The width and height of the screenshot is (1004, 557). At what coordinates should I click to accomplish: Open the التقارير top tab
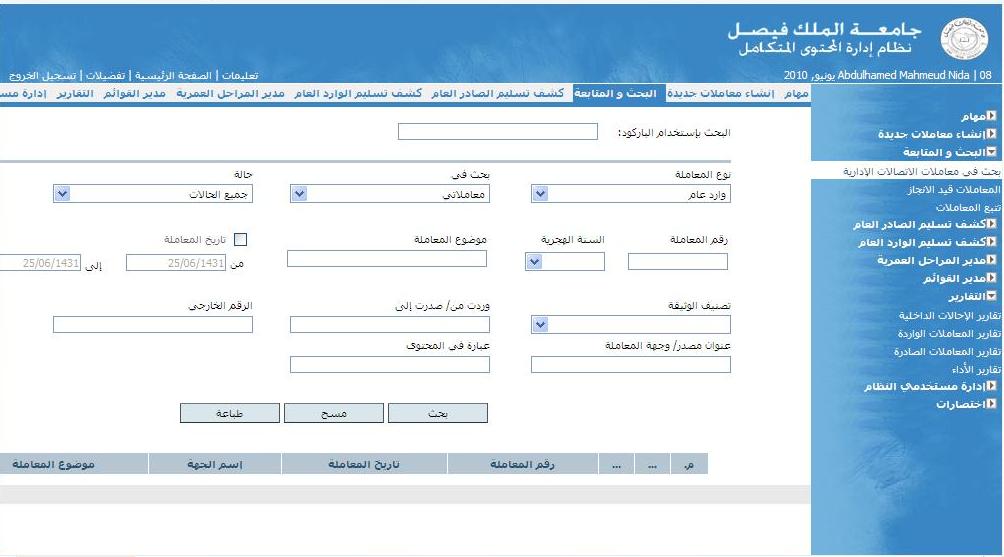75,93
